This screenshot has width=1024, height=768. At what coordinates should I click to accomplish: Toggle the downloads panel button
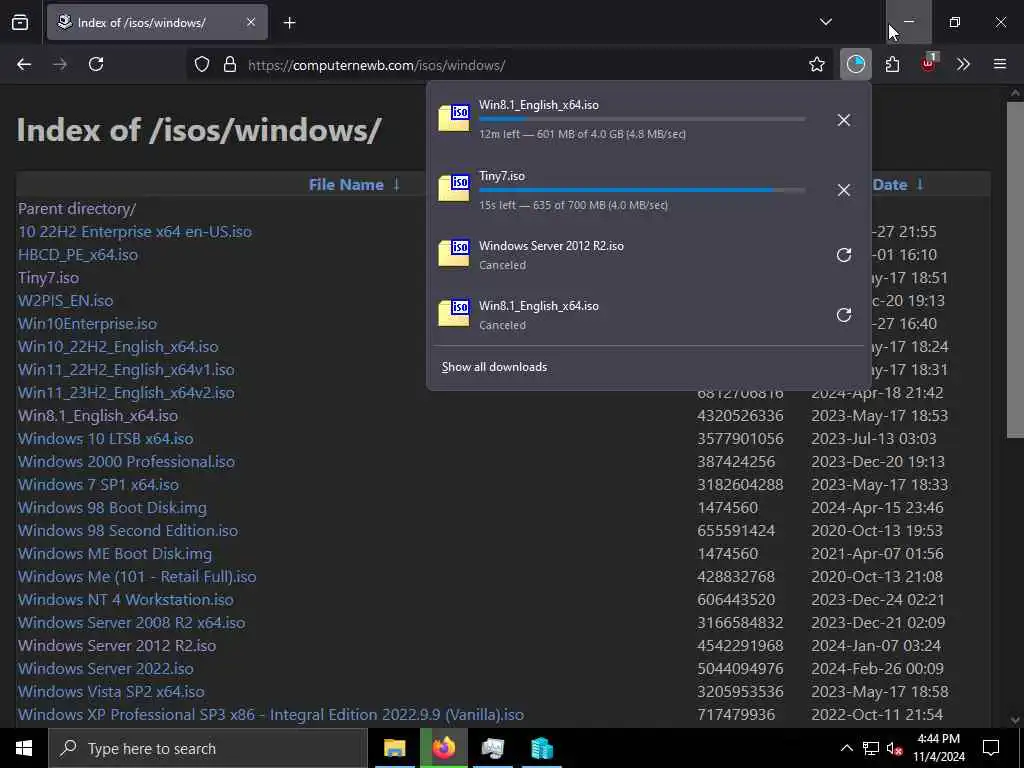pos(856,64)
